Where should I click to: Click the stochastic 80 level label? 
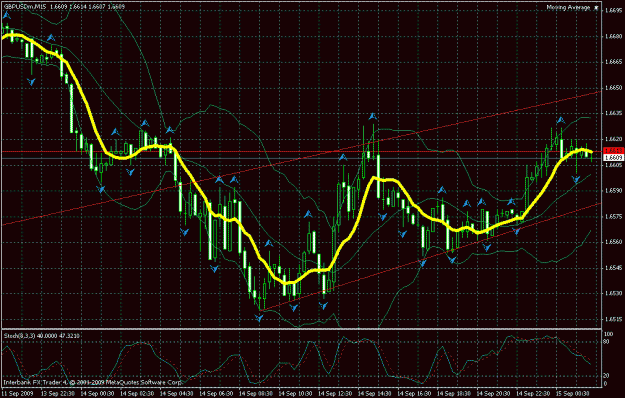[607, 341]
